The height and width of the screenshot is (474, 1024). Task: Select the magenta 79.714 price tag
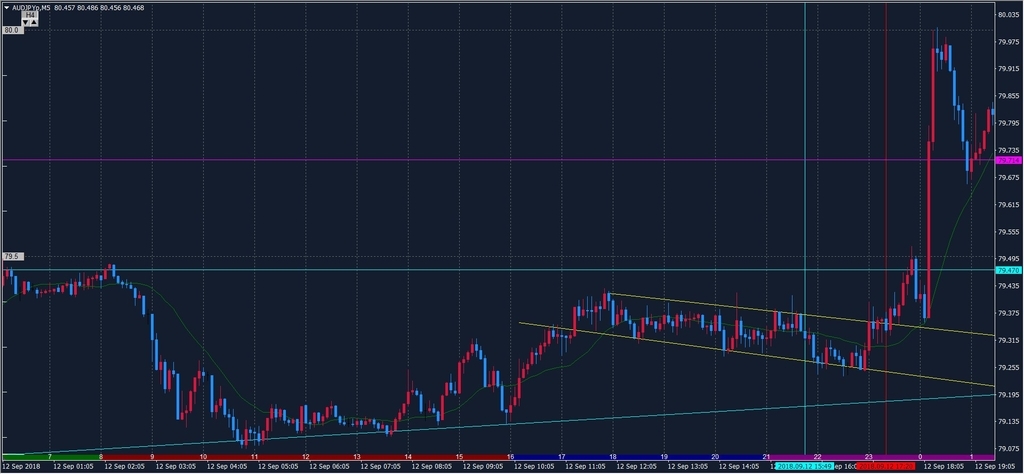1008,160
